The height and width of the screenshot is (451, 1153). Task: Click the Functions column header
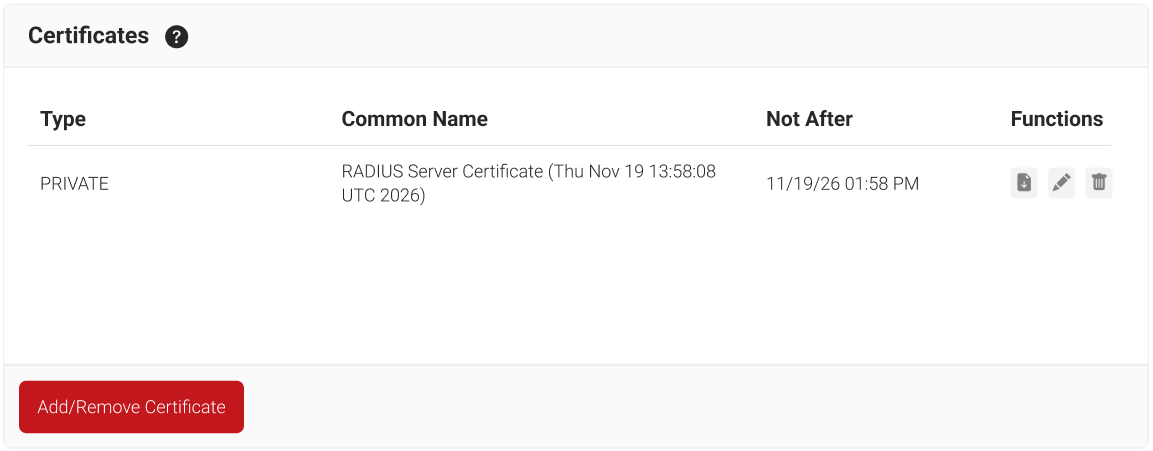click(x=1056, y=119)
